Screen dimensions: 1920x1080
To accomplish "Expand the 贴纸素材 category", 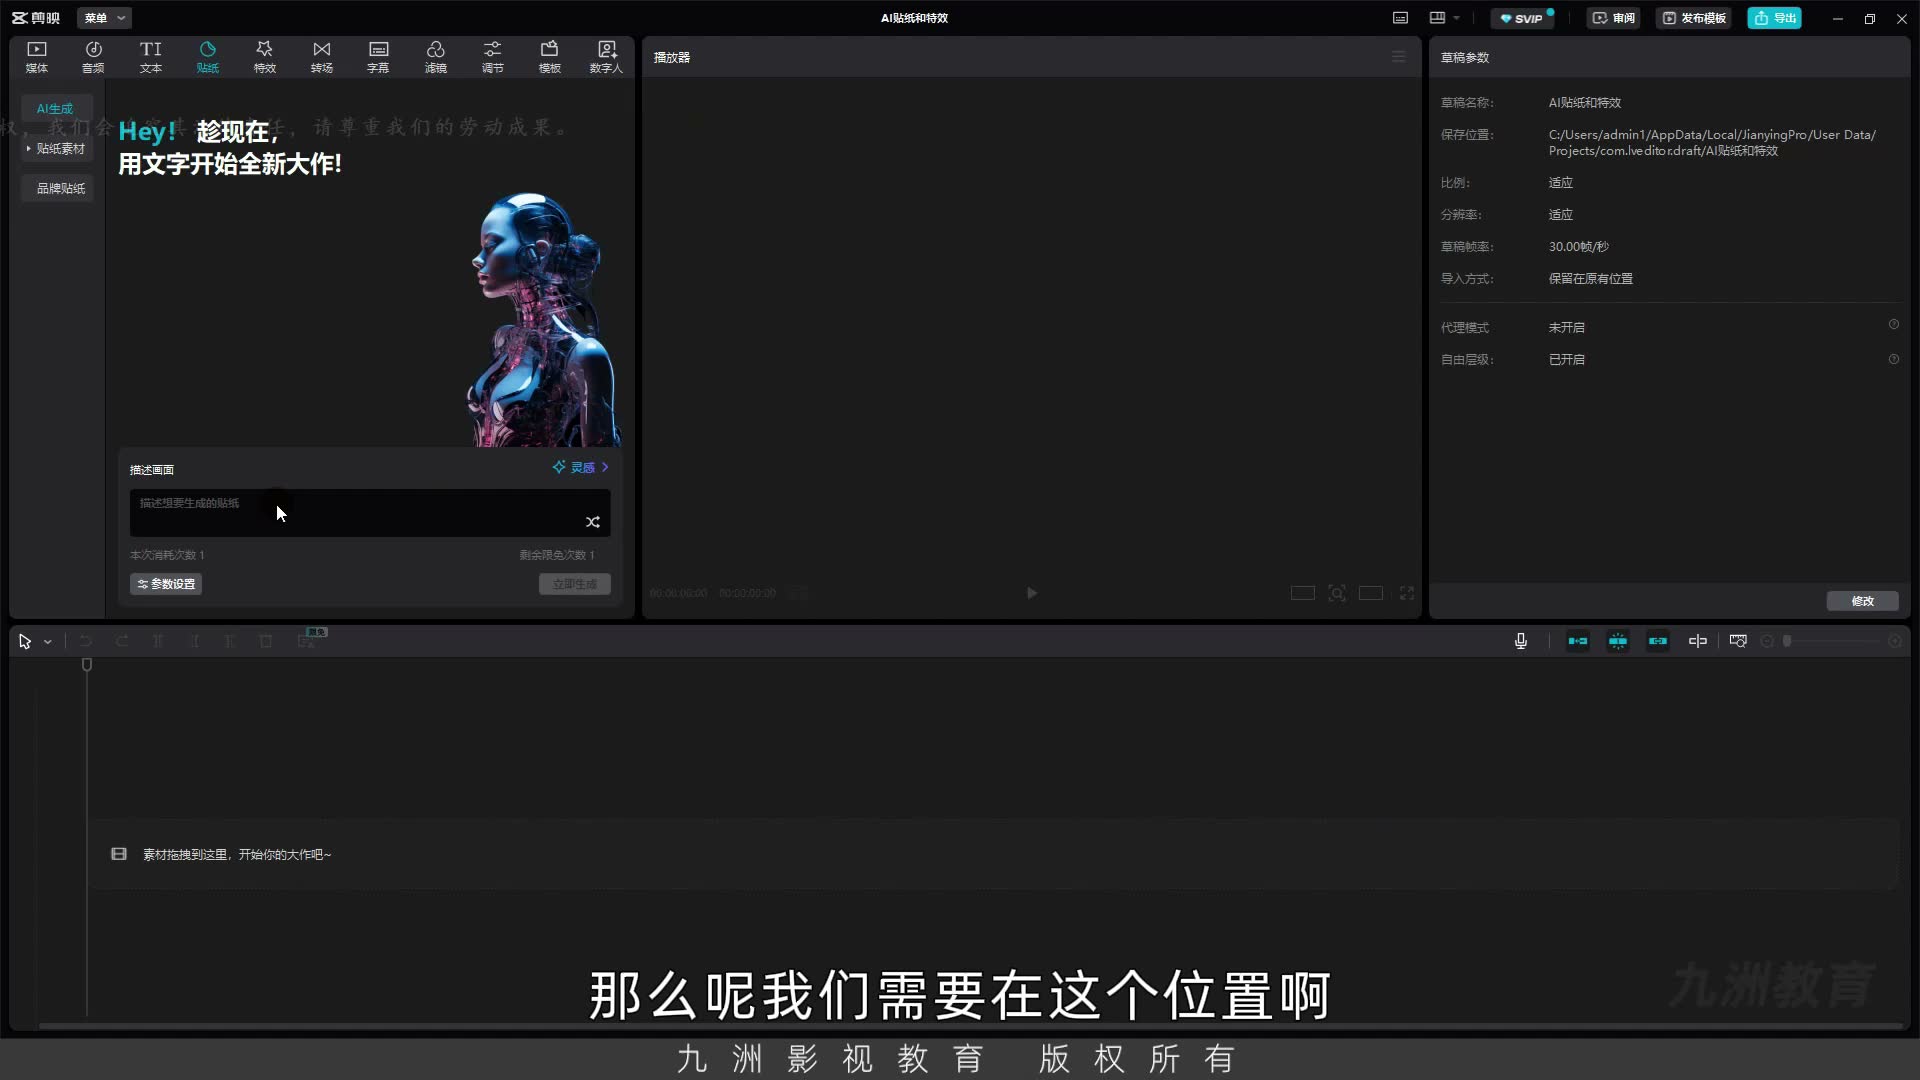I will [57, 148].
